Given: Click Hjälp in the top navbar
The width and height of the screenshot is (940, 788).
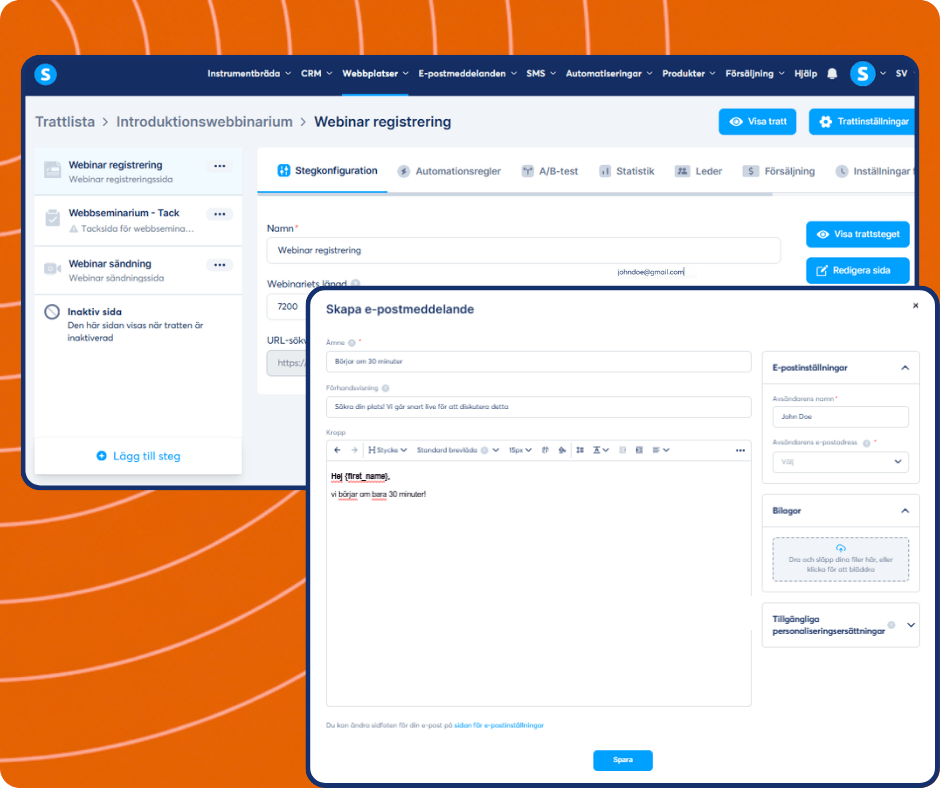Looking at the screenshot, I should coord(806,73).
